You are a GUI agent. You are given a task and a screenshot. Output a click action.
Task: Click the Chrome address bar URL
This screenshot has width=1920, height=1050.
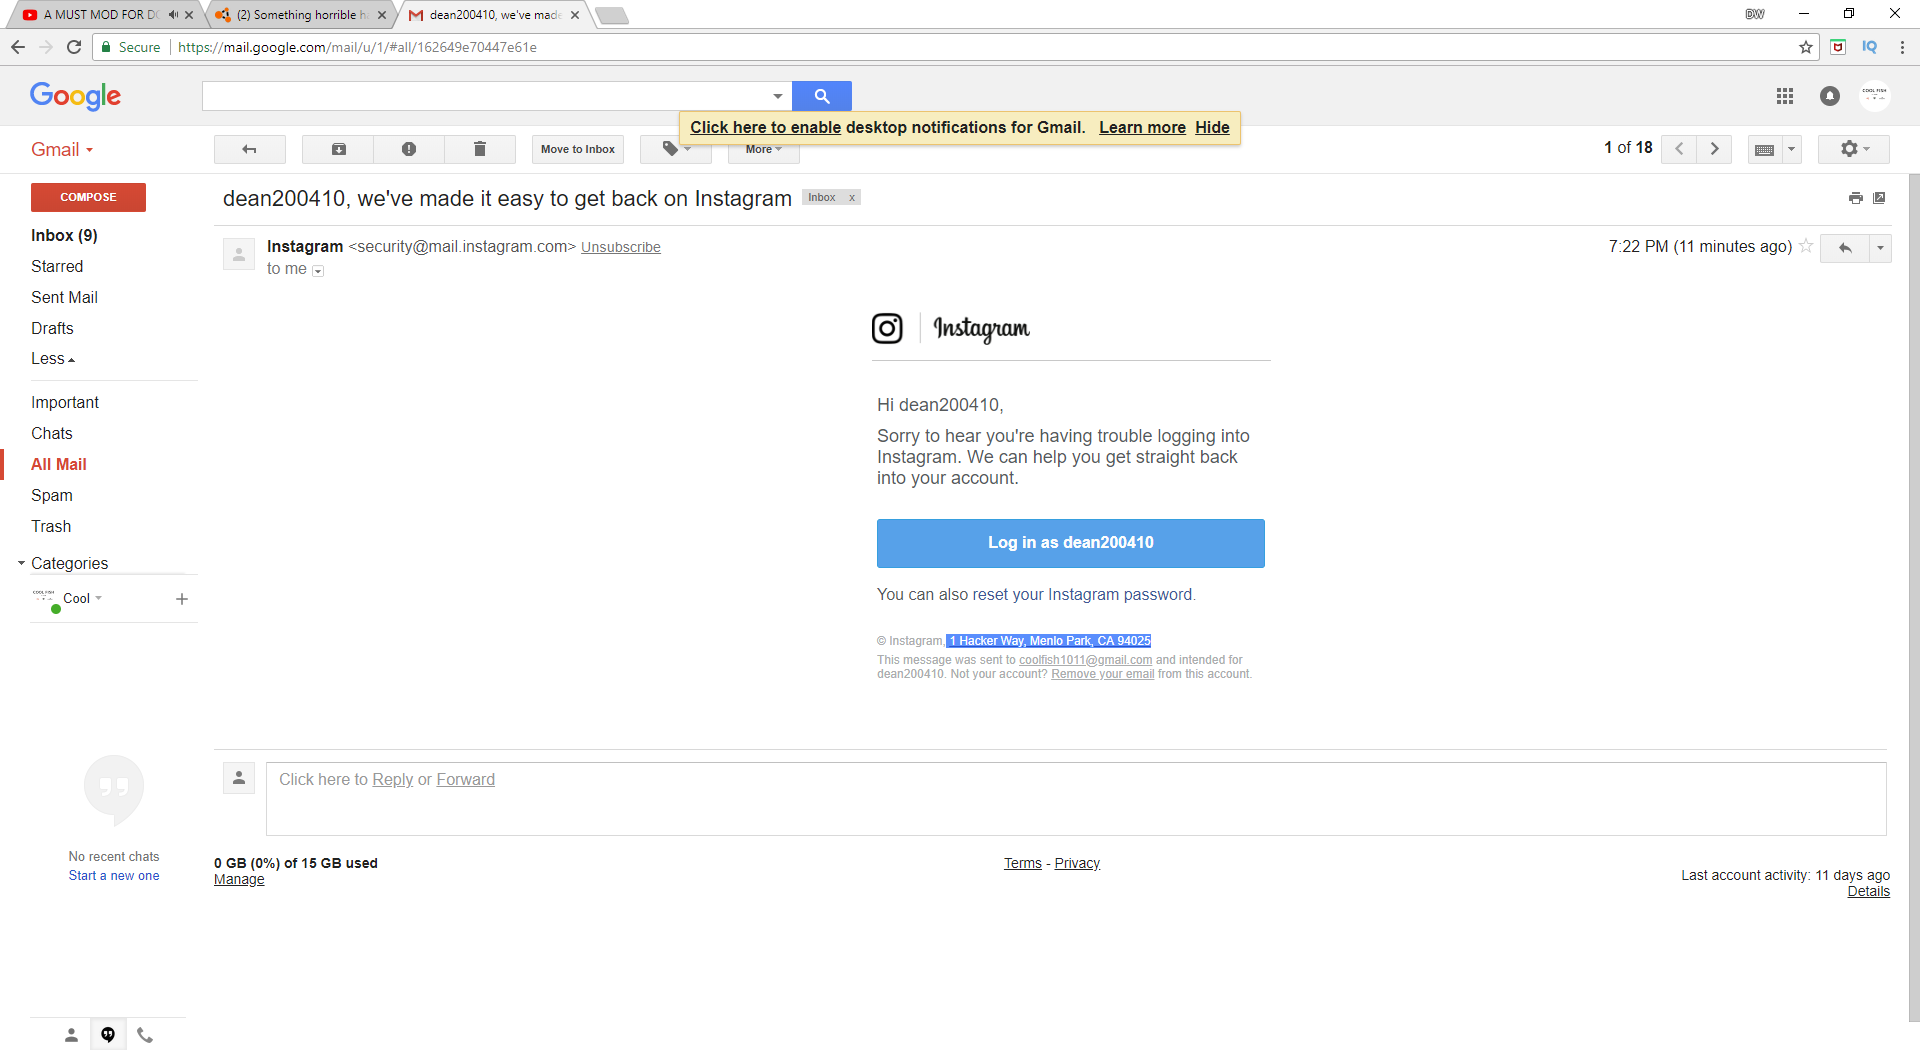[x=357, y=47]
